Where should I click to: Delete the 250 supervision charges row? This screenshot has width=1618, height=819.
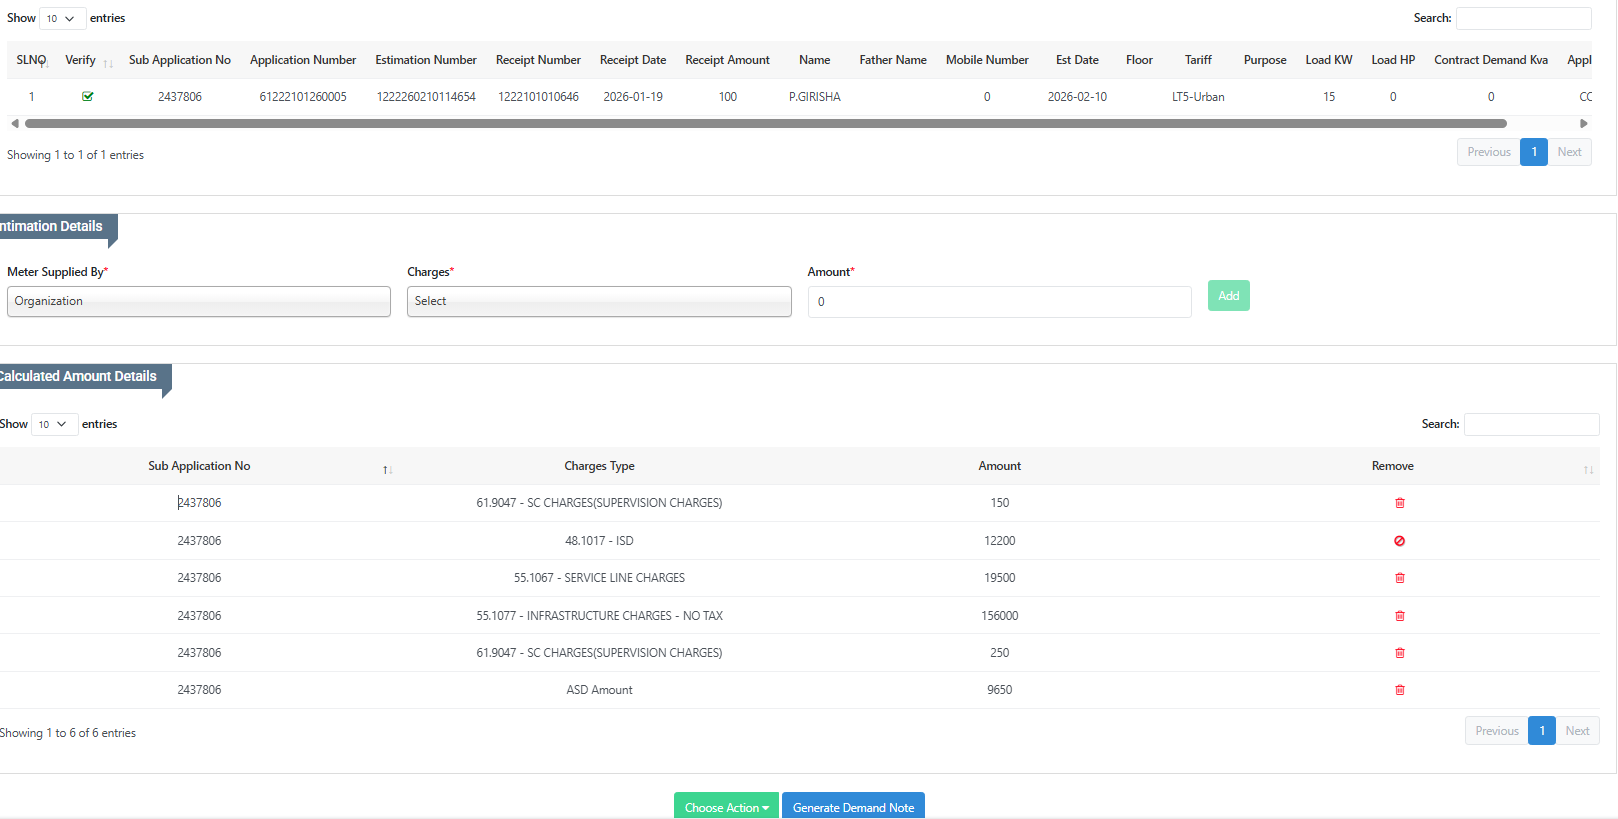[1399, 653]
